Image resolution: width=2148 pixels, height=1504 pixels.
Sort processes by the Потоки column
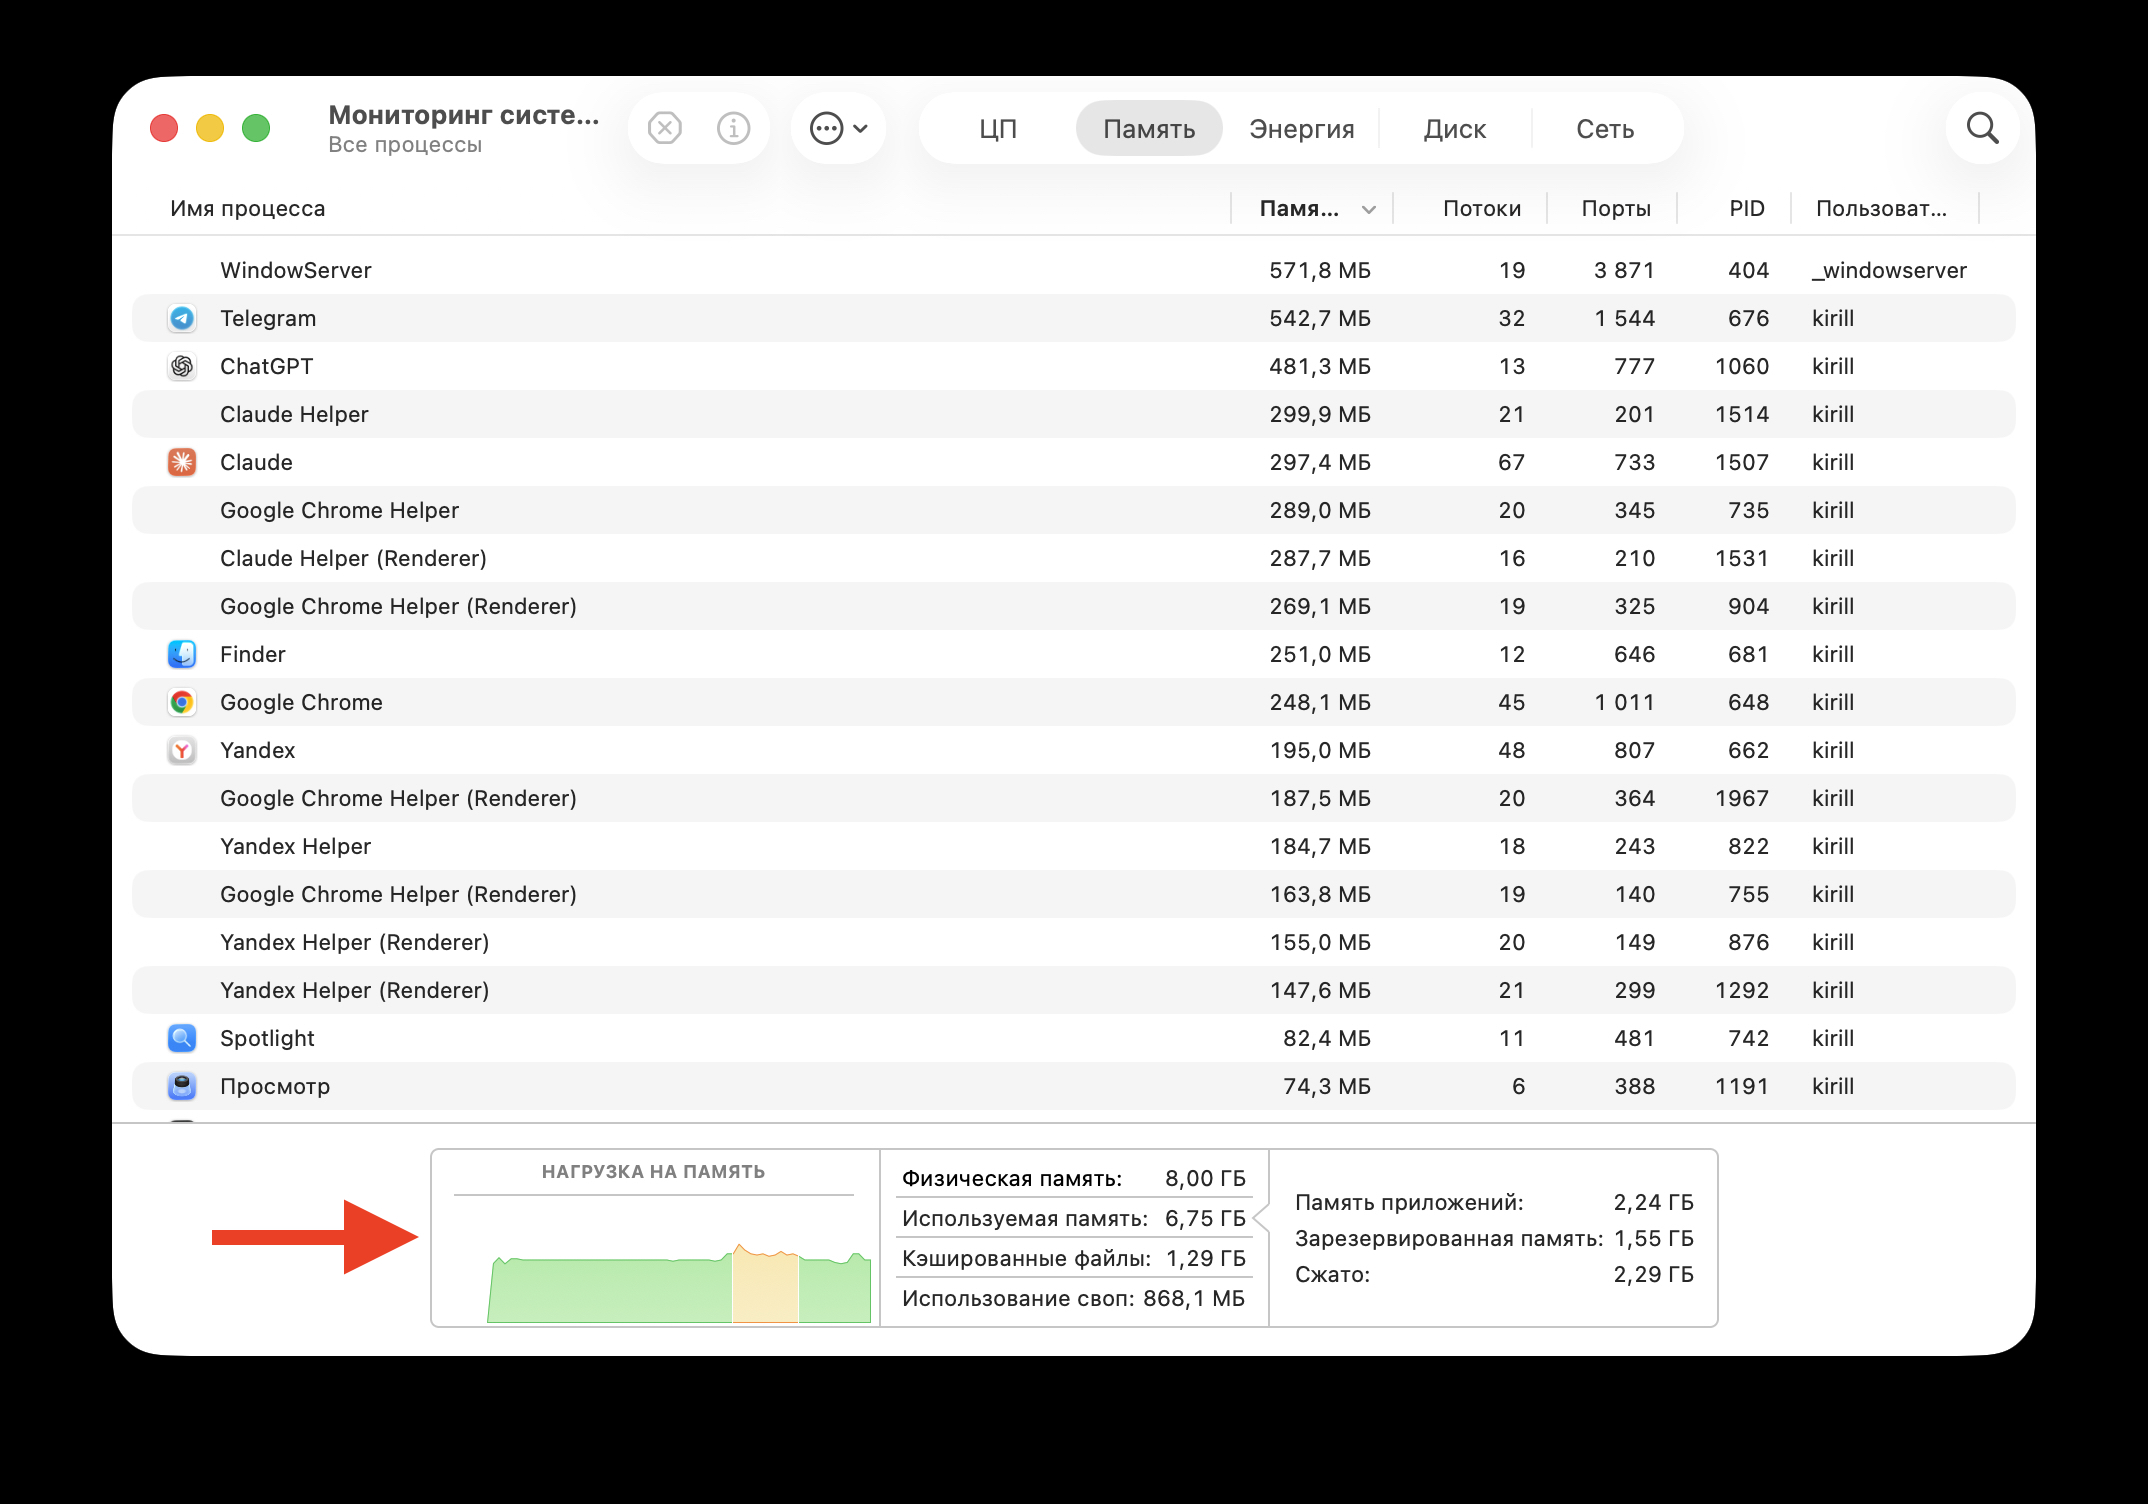[1482, 208]
